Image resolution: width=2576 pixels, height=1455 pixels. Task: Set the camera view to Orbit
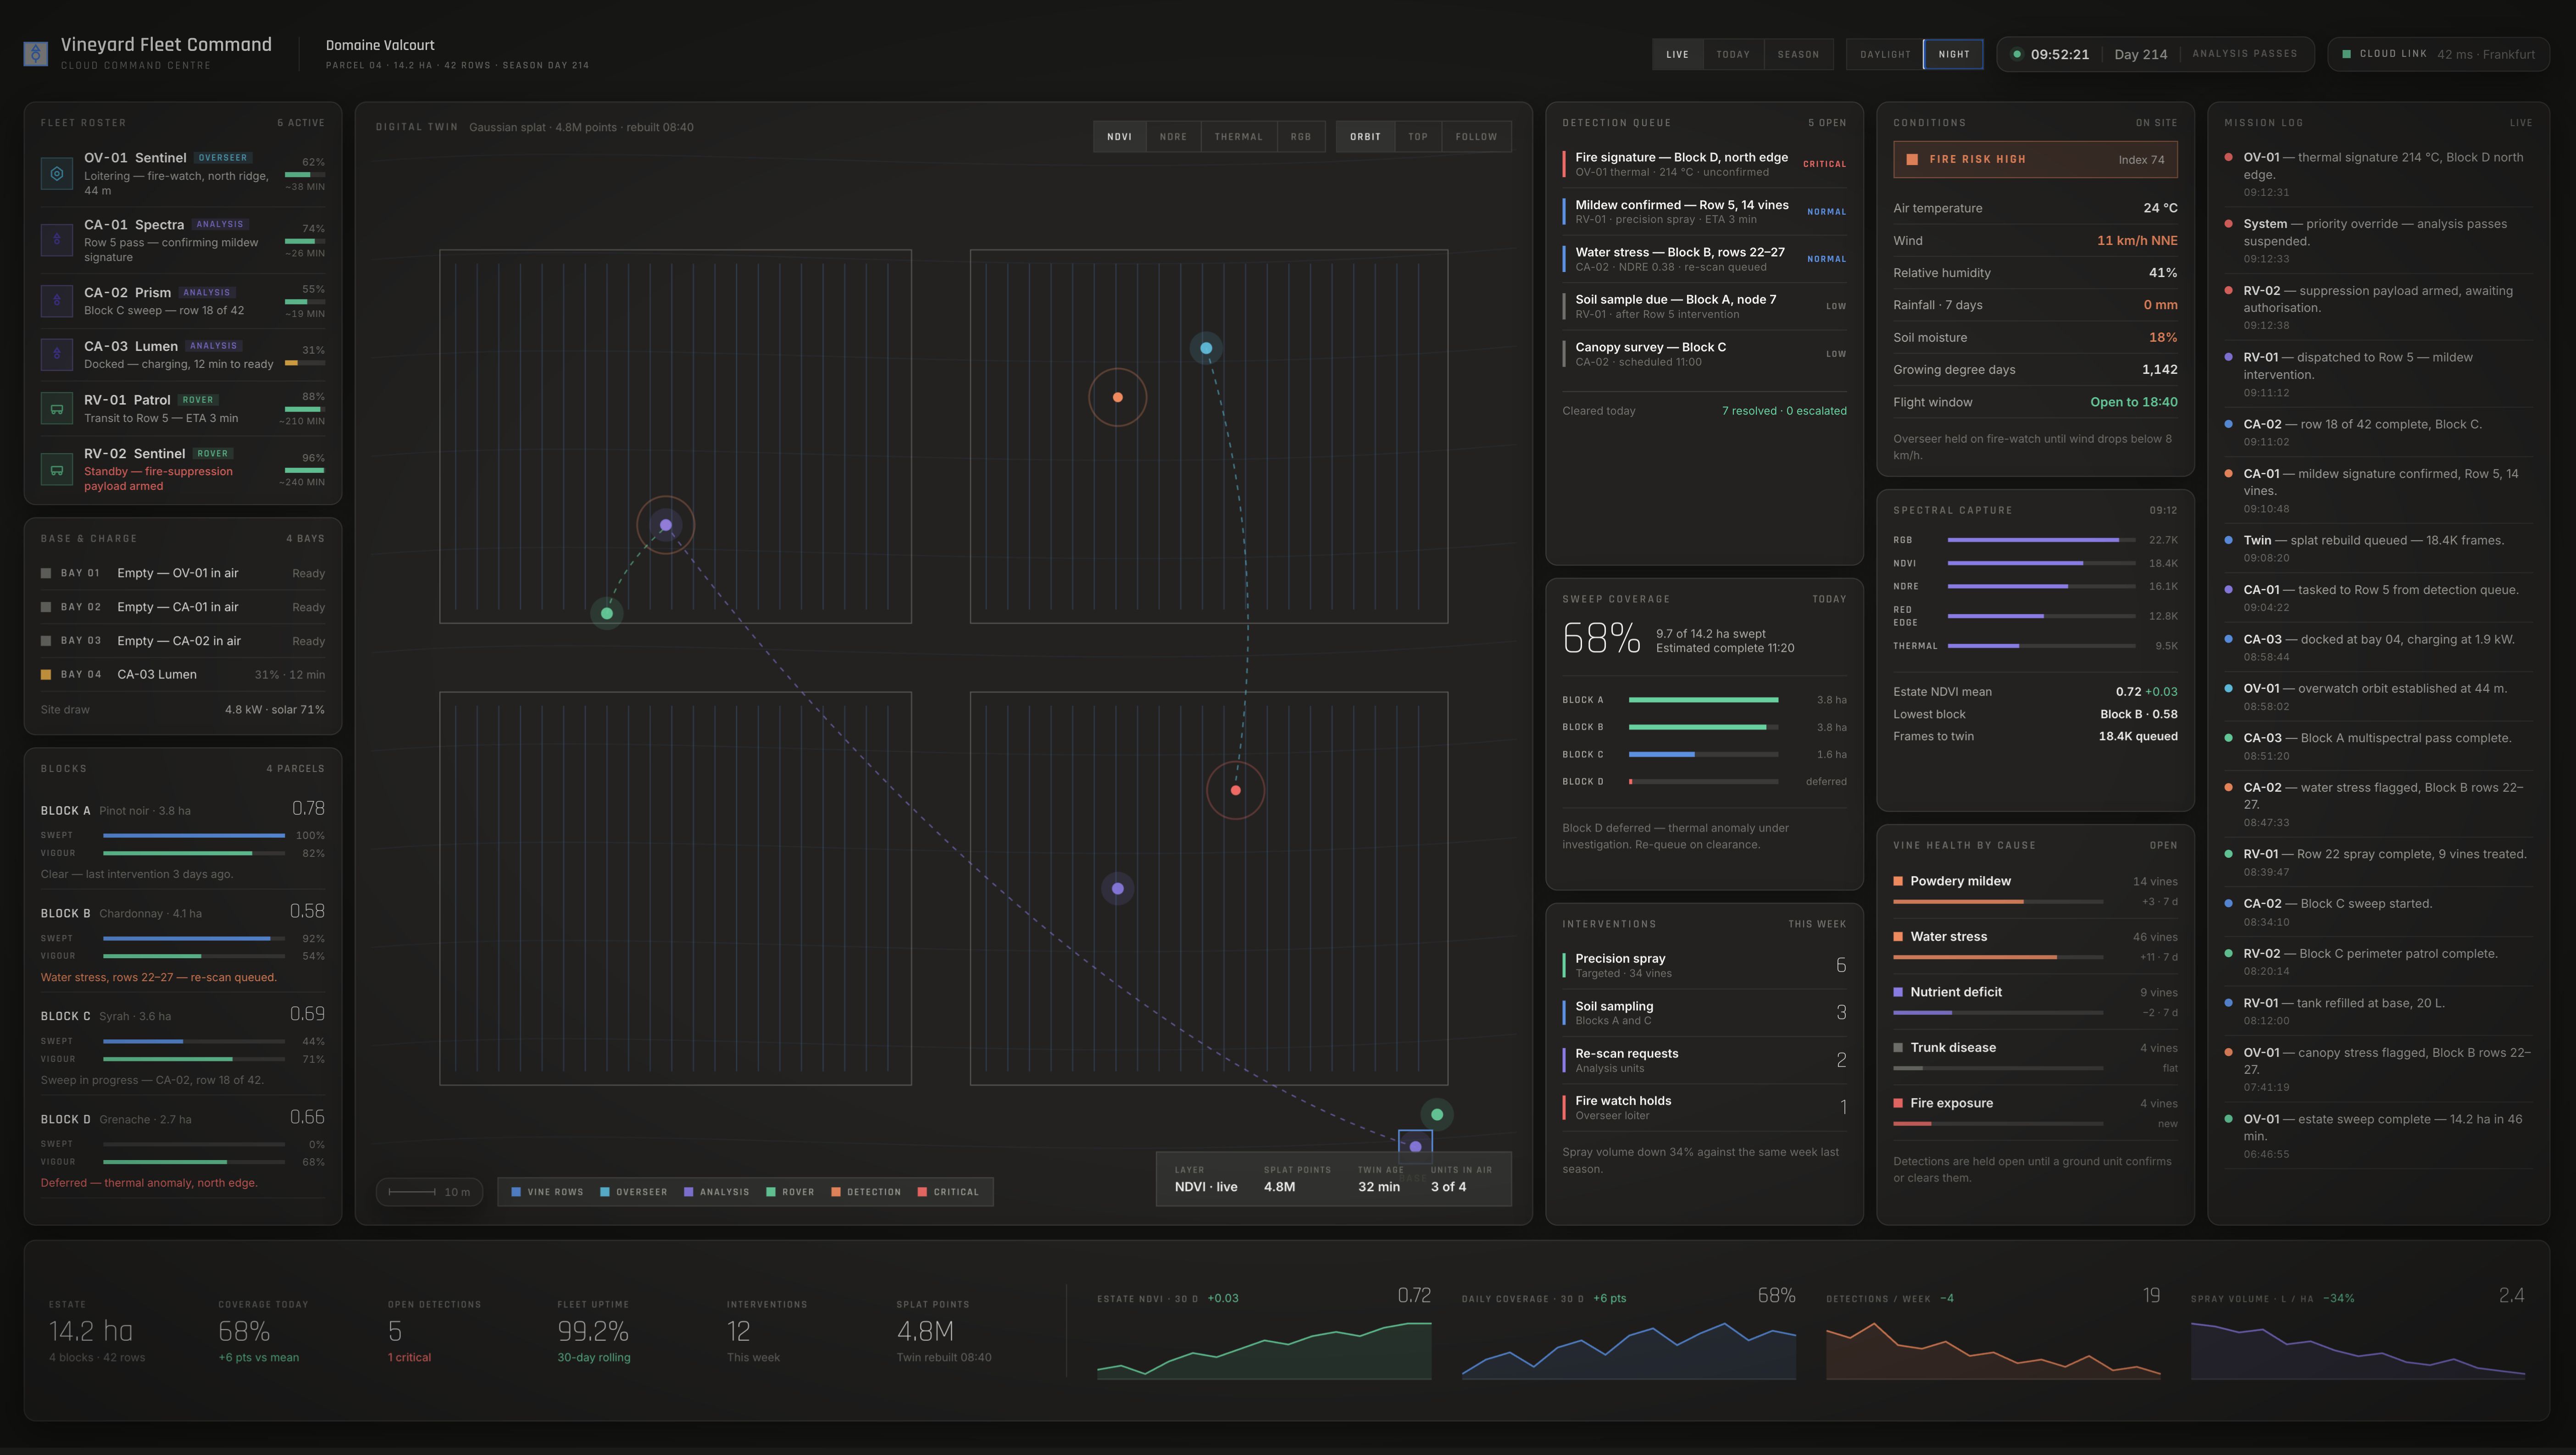(x=1365, y=137)
